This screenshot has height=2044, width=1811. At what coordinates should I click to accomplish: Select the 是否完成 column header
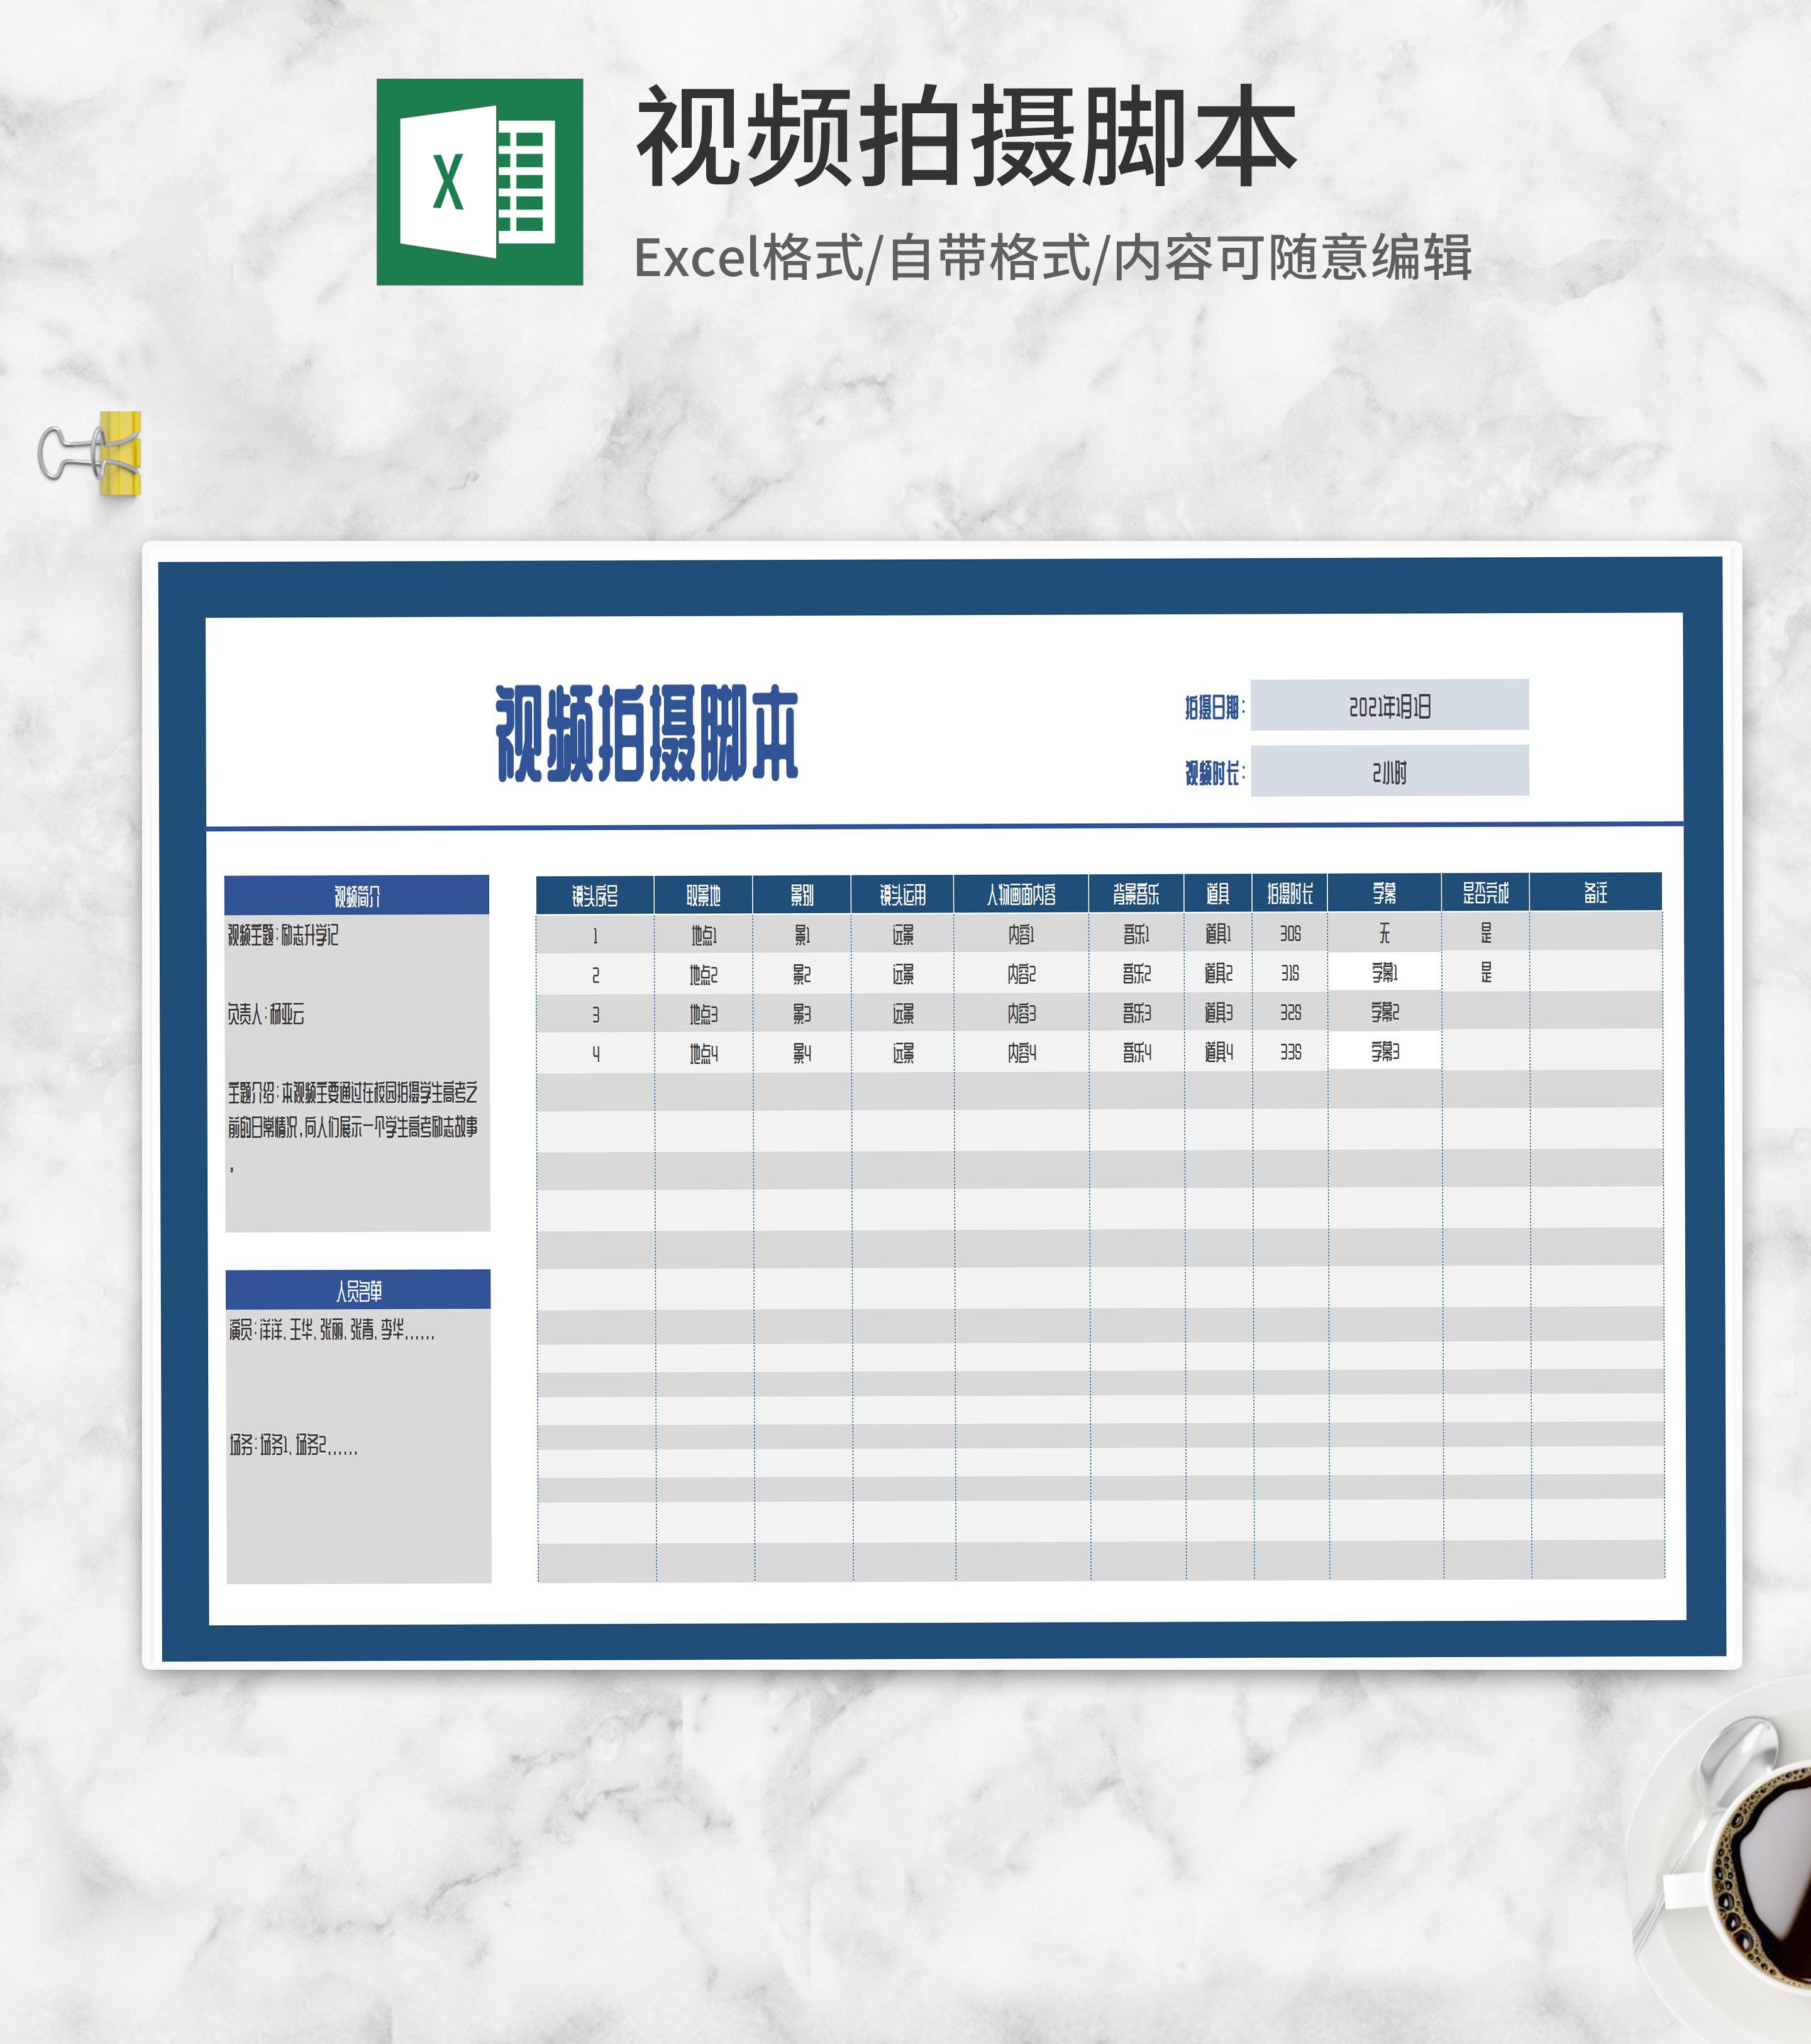(x=1485, y=892)
